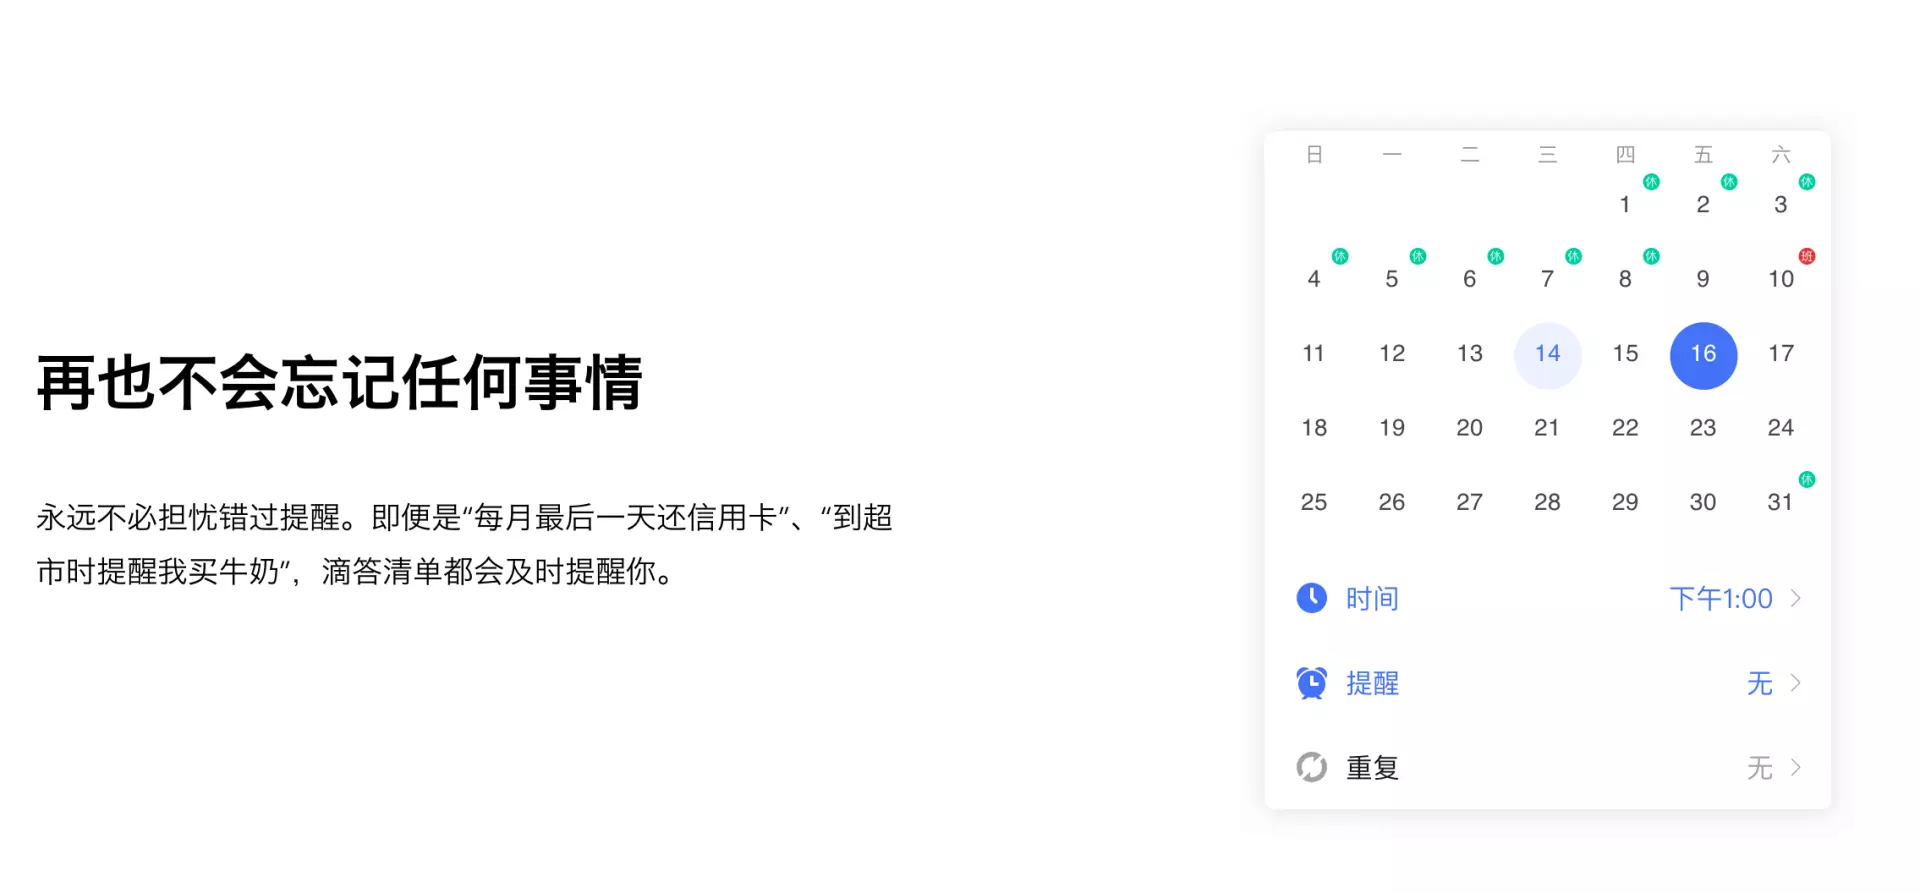Click the green 休 badge on date 4
Image resolution: width=1920 pixels, height=893 pixels.
(x=1340, y=256)
